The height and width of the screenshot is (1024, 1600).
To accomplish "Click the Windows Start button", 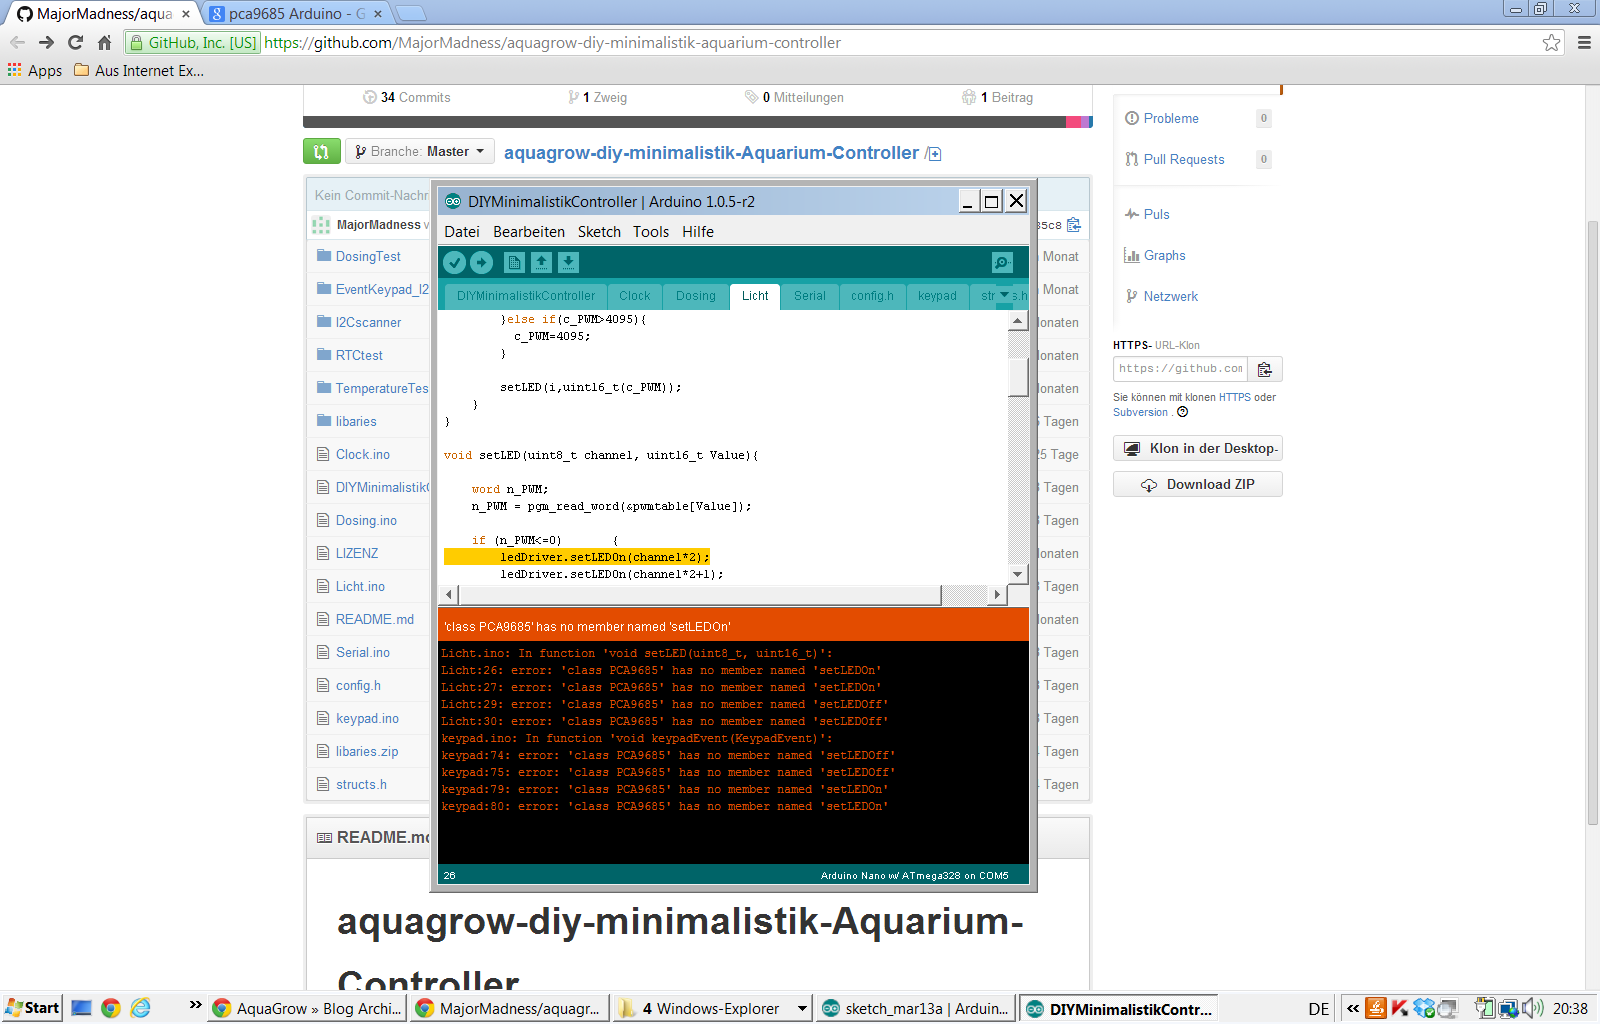I will point(33,1008).
